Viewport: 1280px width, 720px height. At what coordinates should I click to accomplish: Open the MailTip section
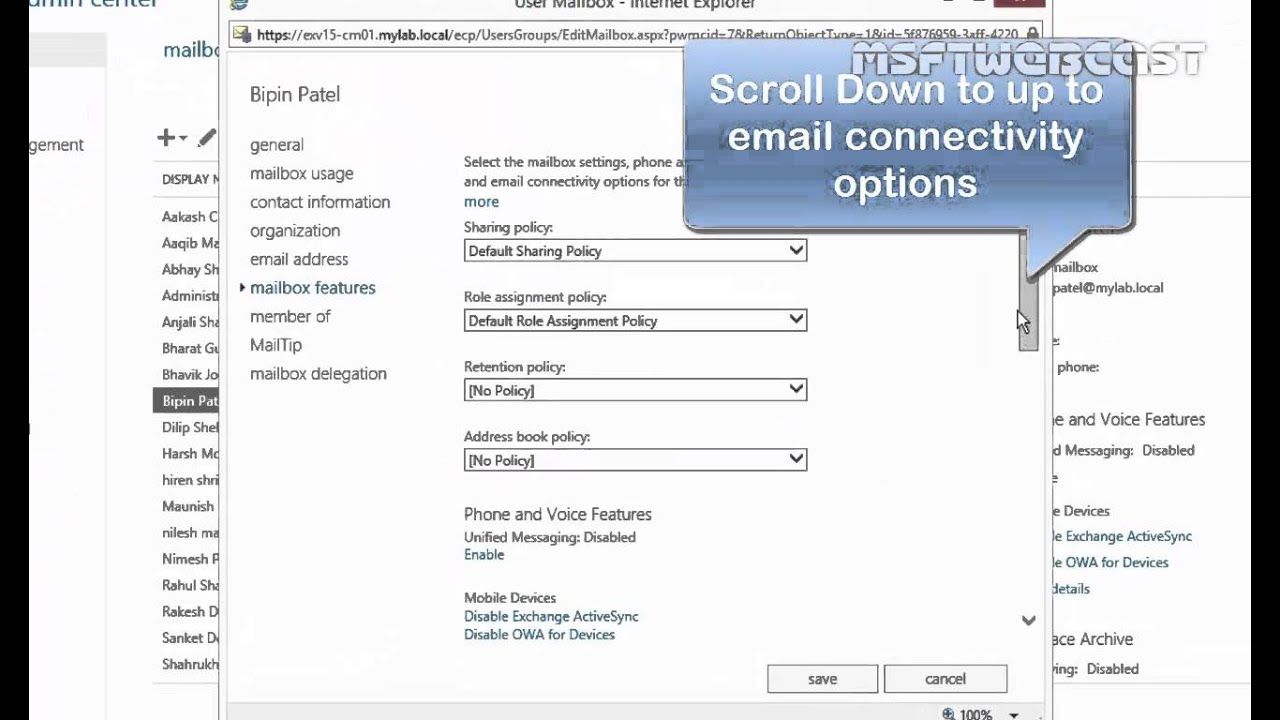(276, 345)
